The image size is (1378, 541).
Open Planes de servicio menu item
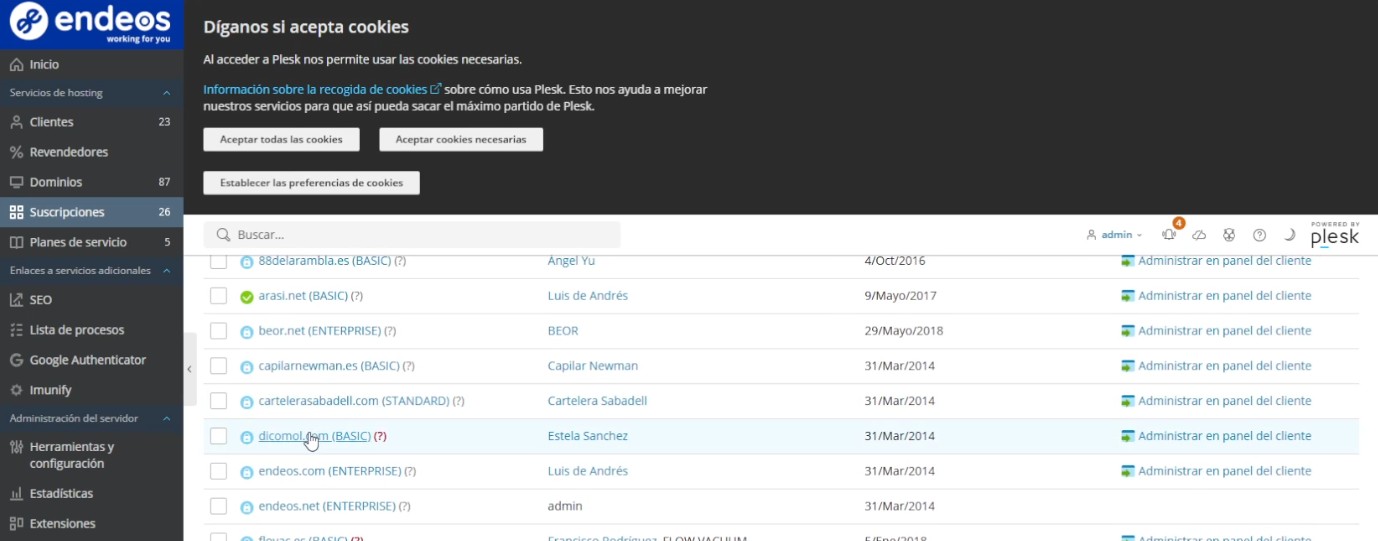(78, 242)
